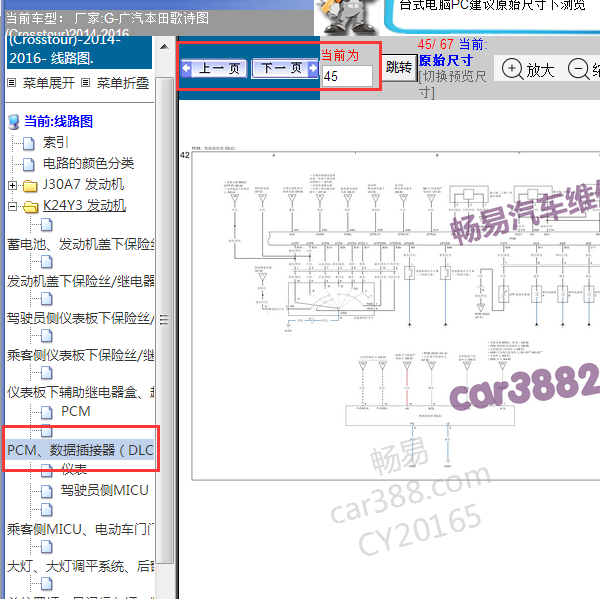
Task: Select PCM、数据插接器 (DLC) entry
Action: point(81,450)
